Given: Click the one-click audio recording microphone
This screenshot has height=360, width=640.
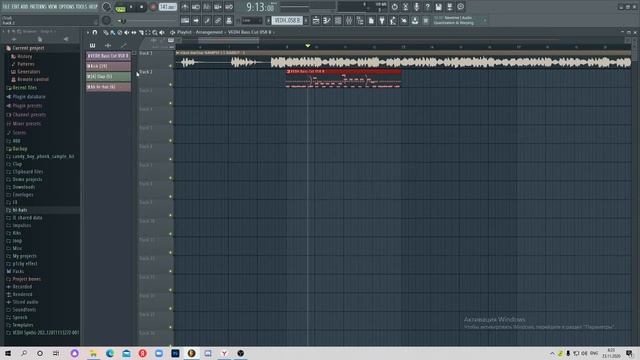Looking at the screenshot, I should (x=416, y=7).
